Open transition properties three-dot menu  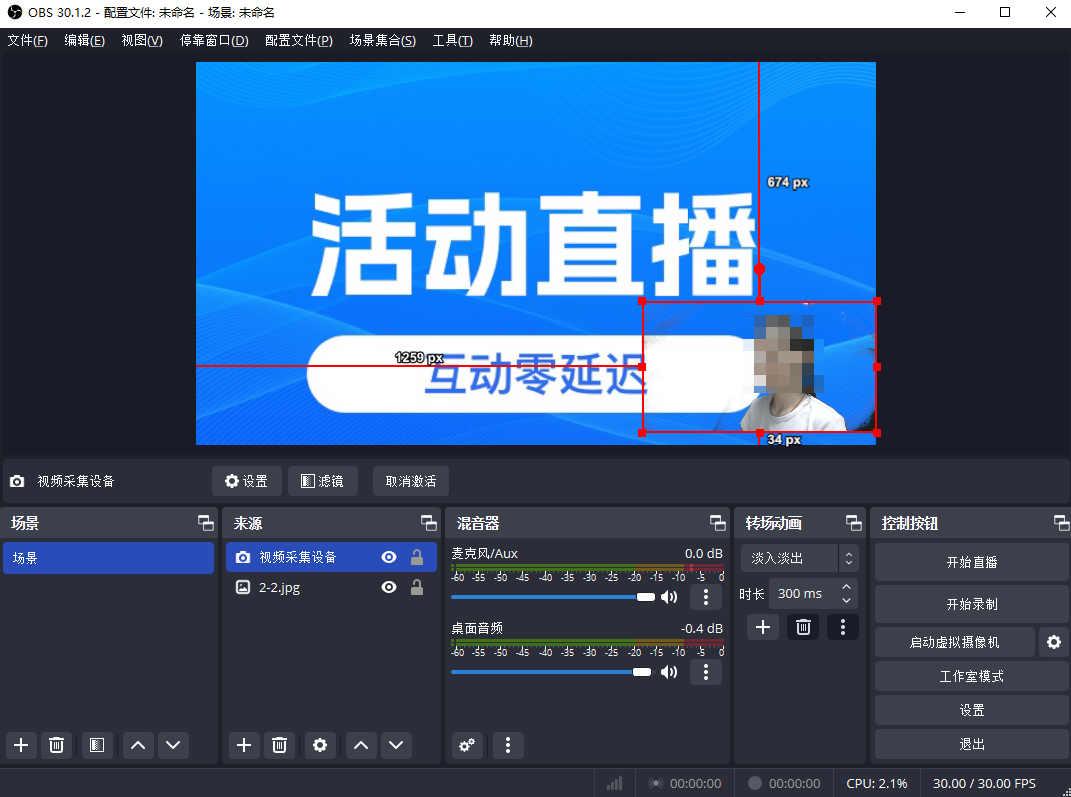(843, 627)
